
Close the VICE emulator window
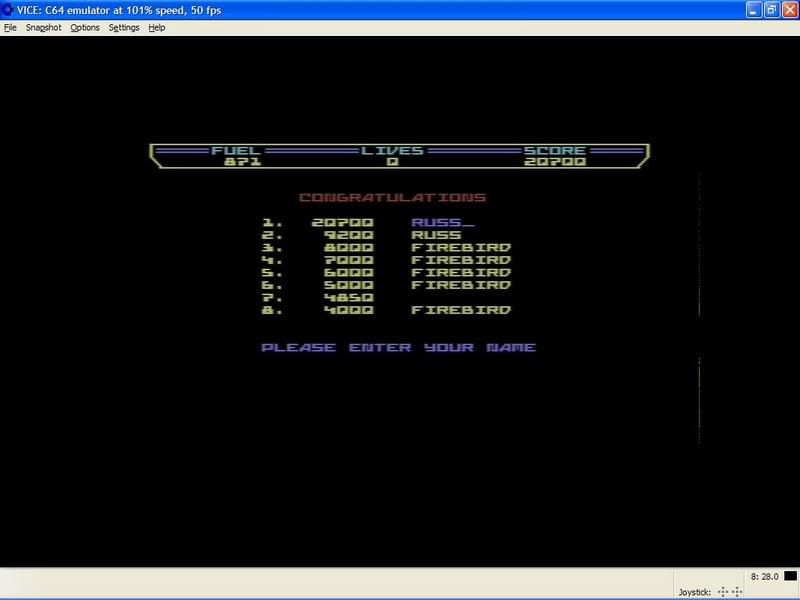789,9
